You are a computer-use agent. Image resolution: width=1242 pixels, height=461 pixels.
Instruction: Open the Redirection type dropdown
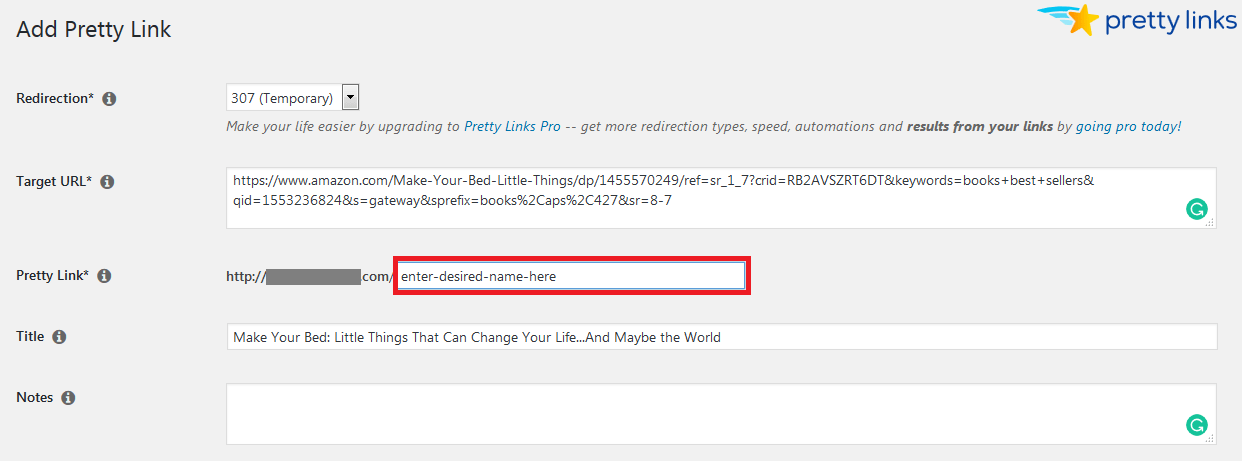(292, 98)
